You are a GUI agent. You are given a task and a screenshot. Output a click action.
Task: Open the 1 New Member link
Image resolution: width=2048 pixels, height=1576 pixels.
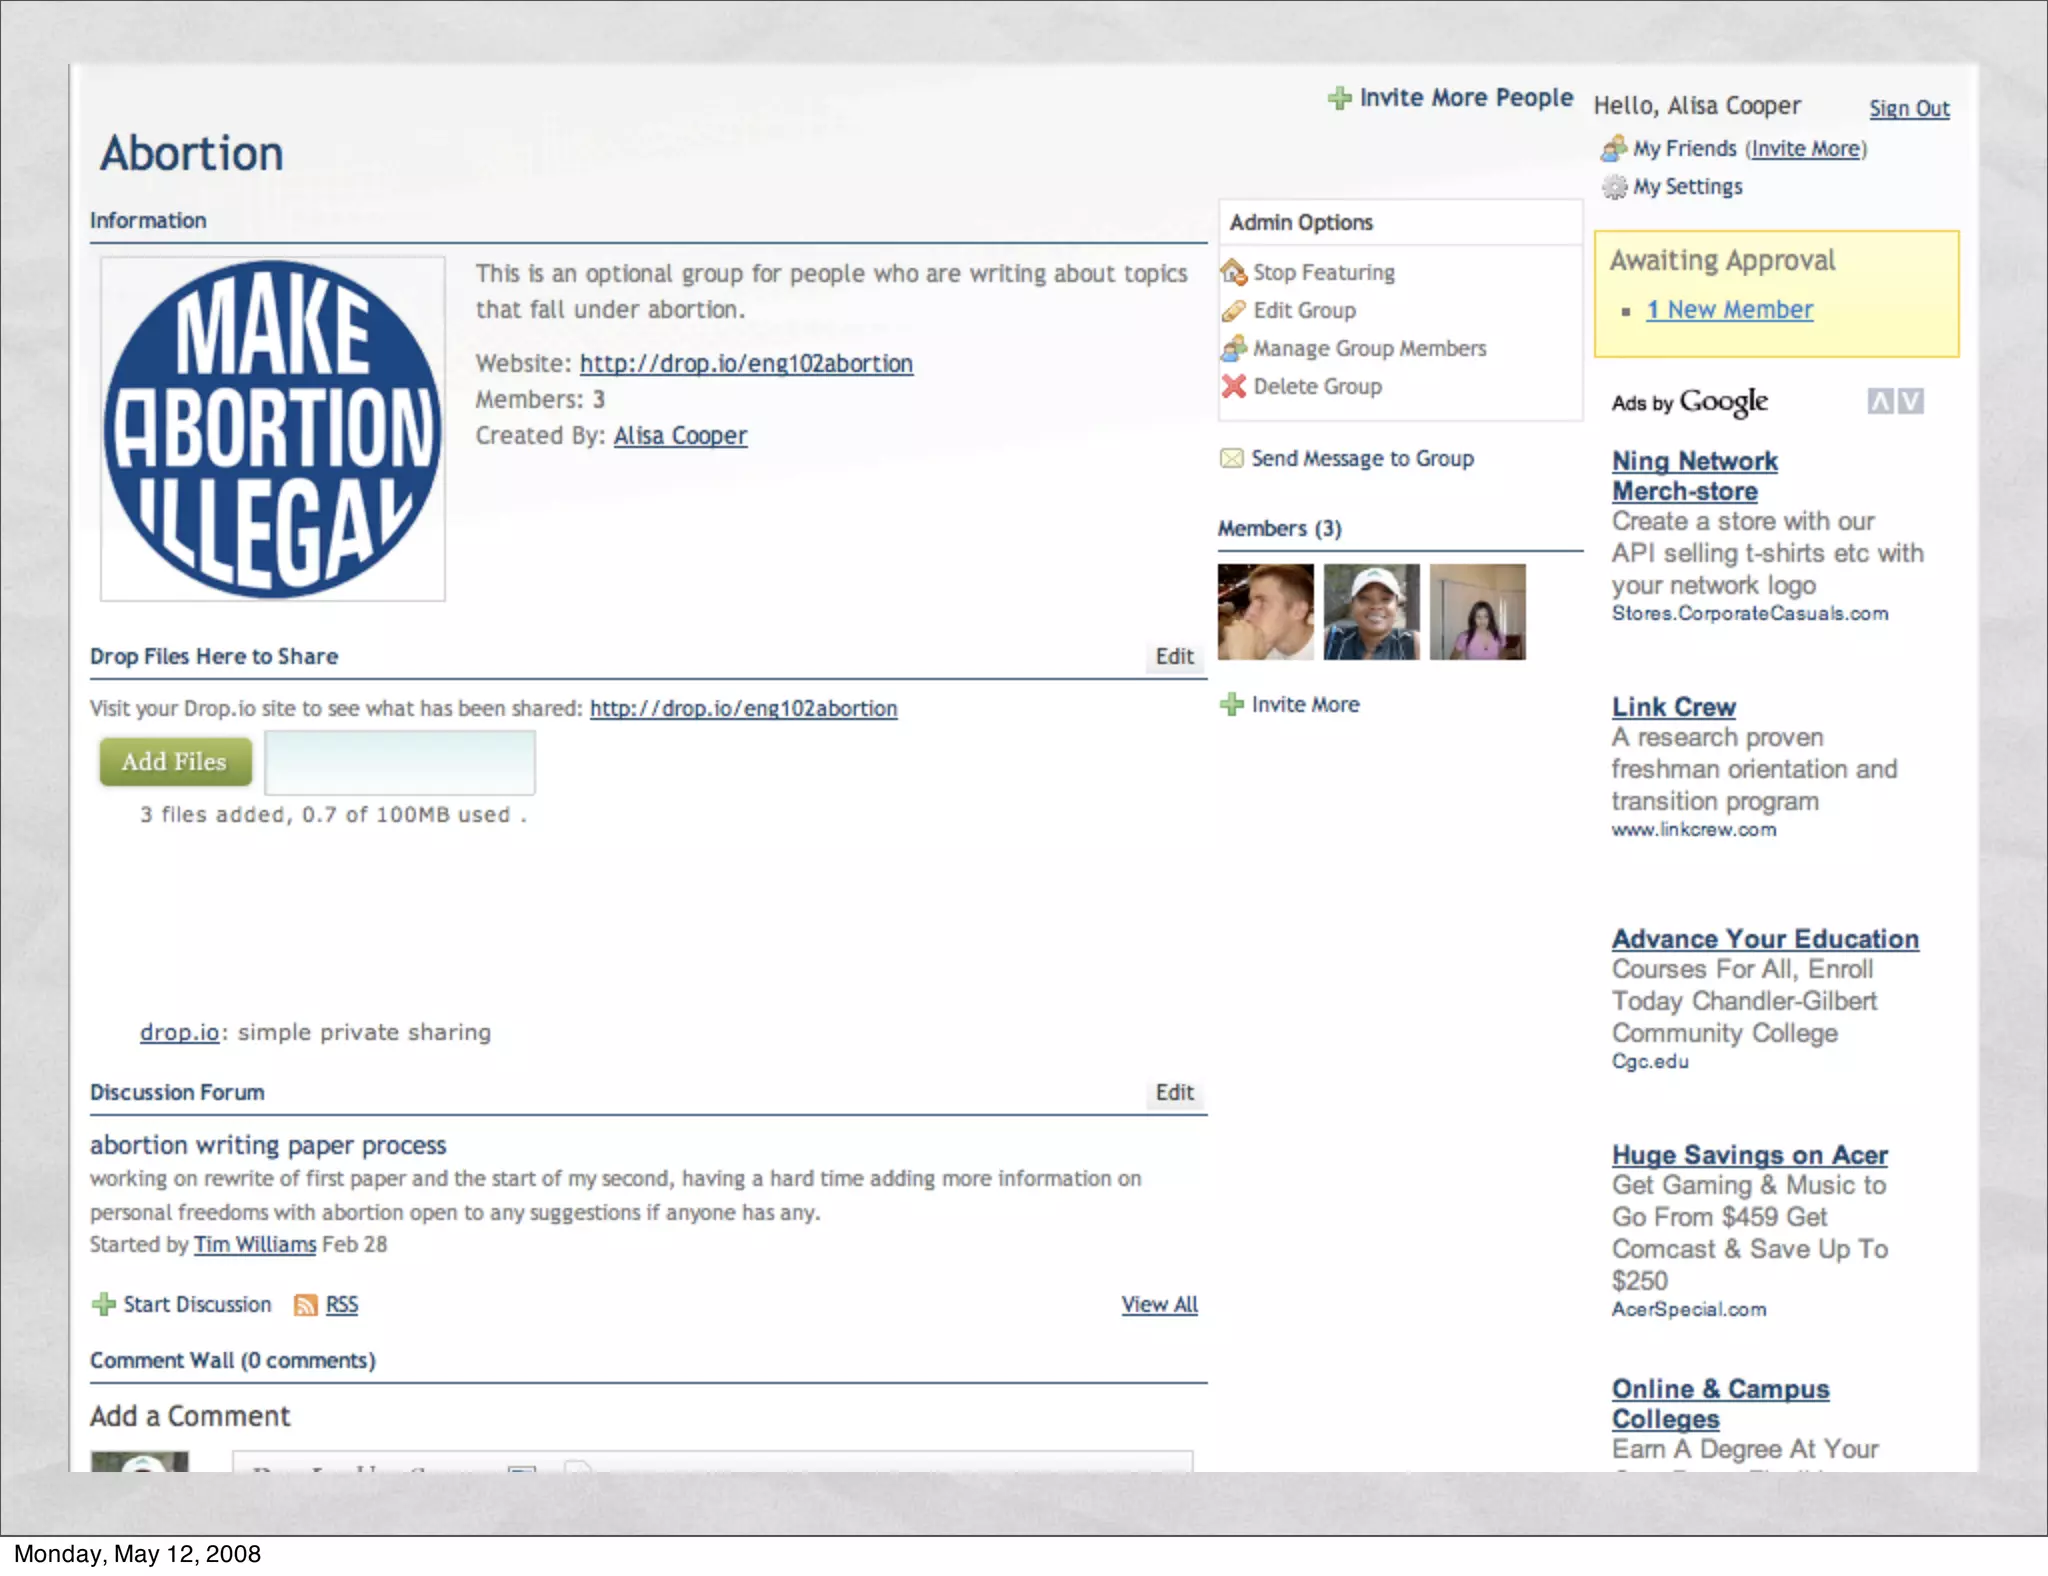1729,310
